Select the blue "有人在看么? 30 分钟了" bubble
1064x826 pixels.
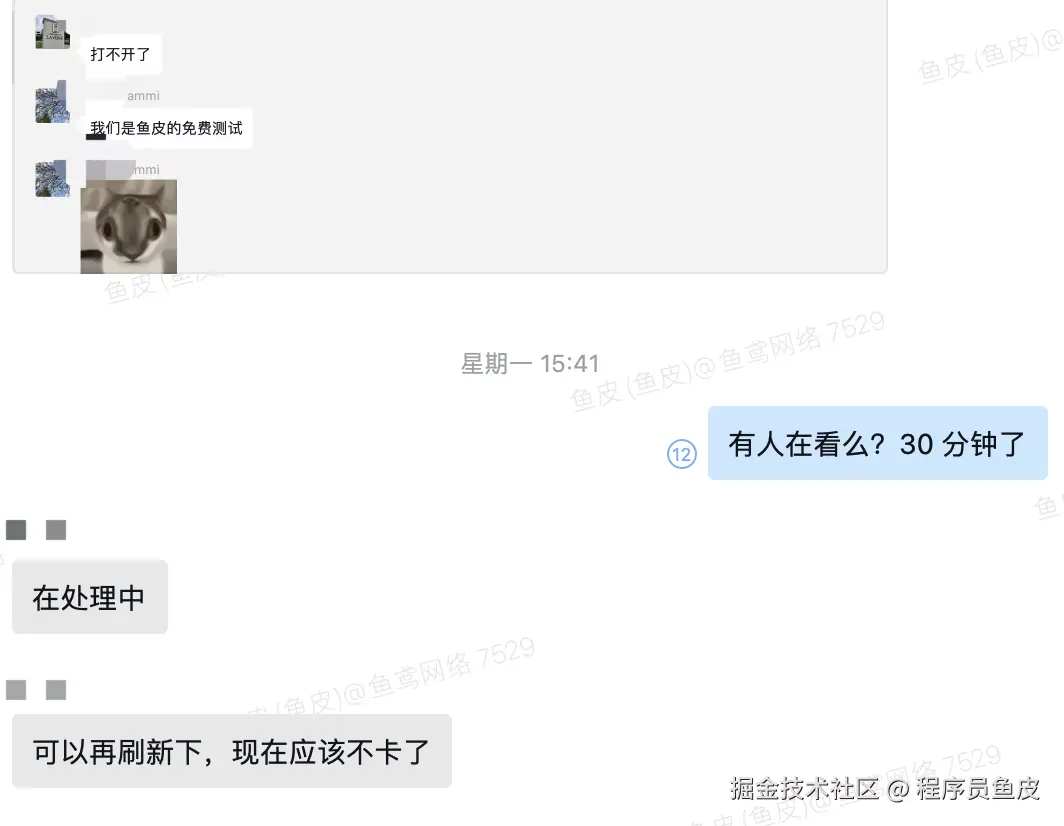(877, 443)
